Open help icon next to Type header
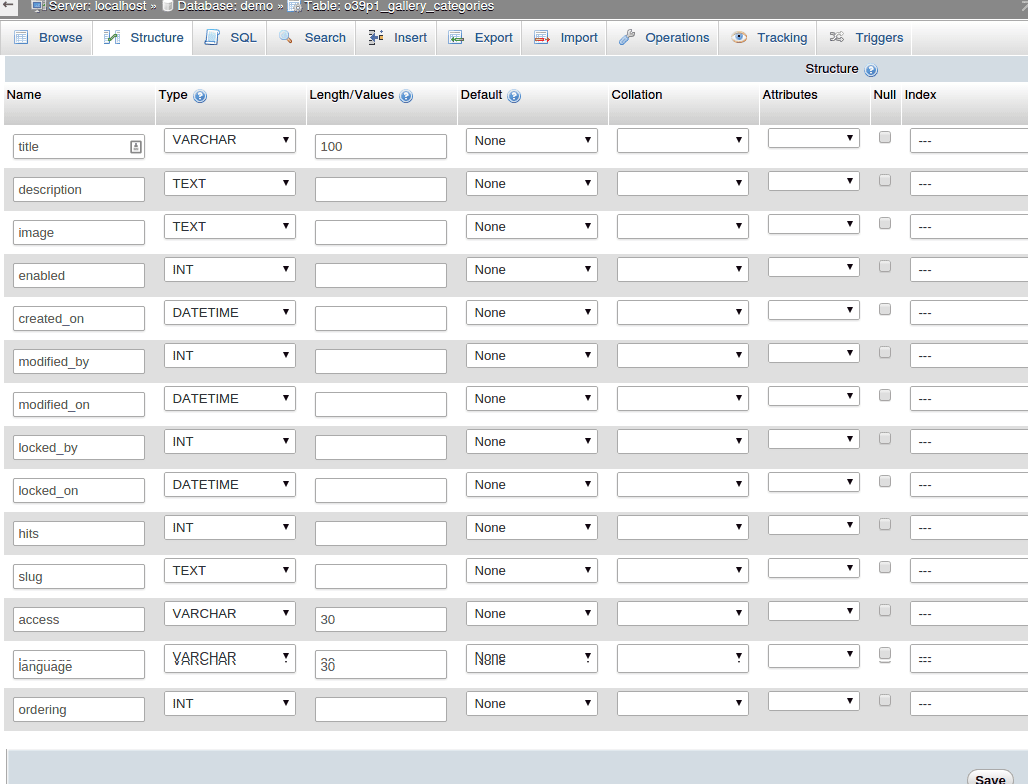The image size is (1028, 784). 200,96
